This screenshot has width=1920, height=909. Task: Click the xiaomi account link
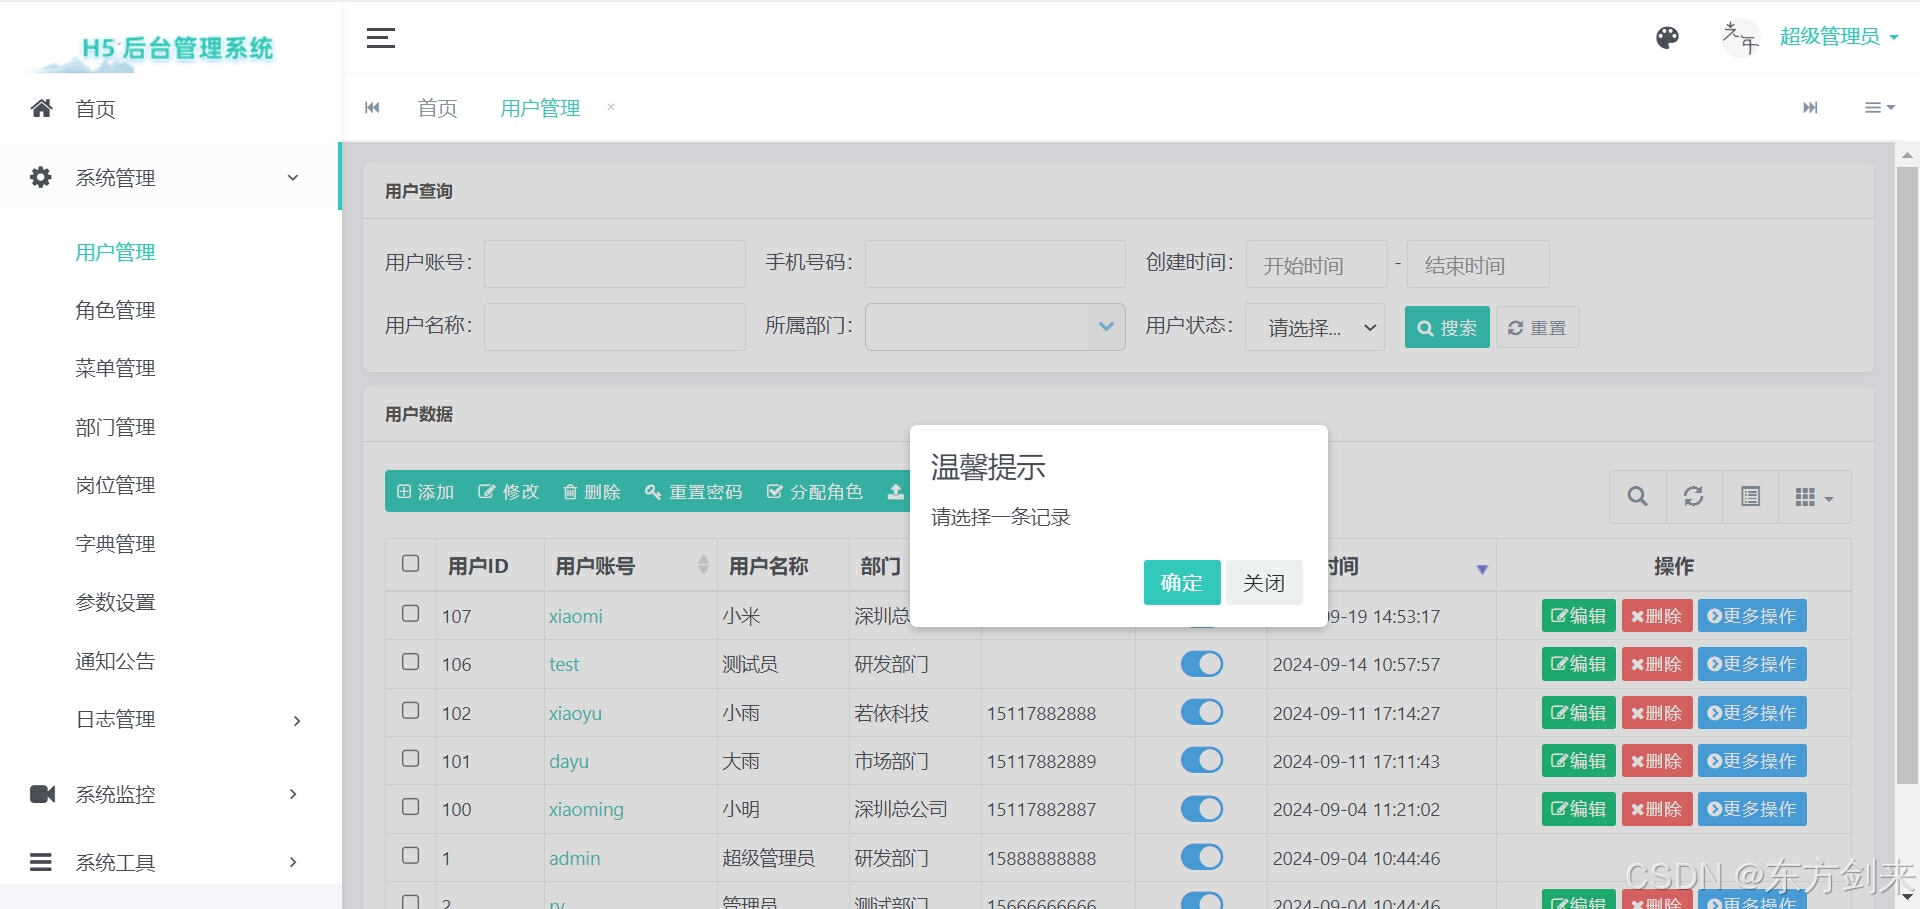coord(576,616)
